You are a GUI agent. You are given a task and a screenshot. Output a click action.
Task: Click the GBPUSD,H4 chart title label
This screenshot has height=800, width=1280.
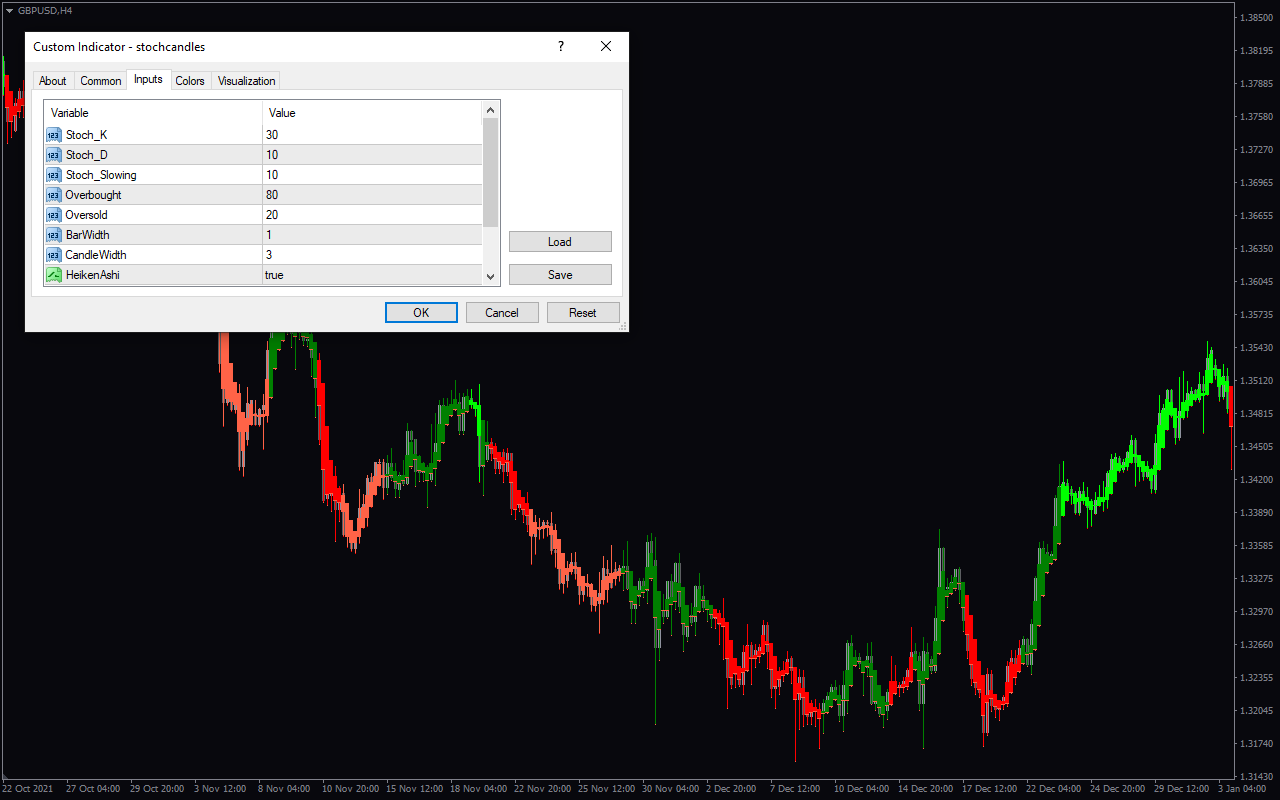point(45,10)
